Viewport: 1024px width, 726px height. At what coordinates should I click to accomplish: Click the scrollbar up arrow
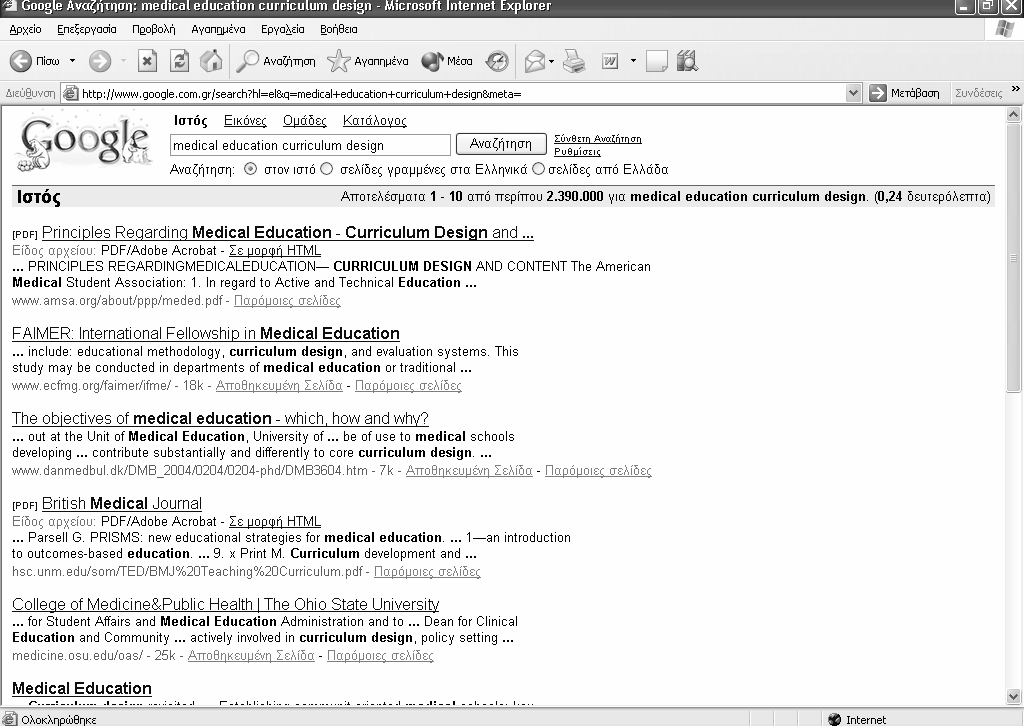(x=1014, y=115)
